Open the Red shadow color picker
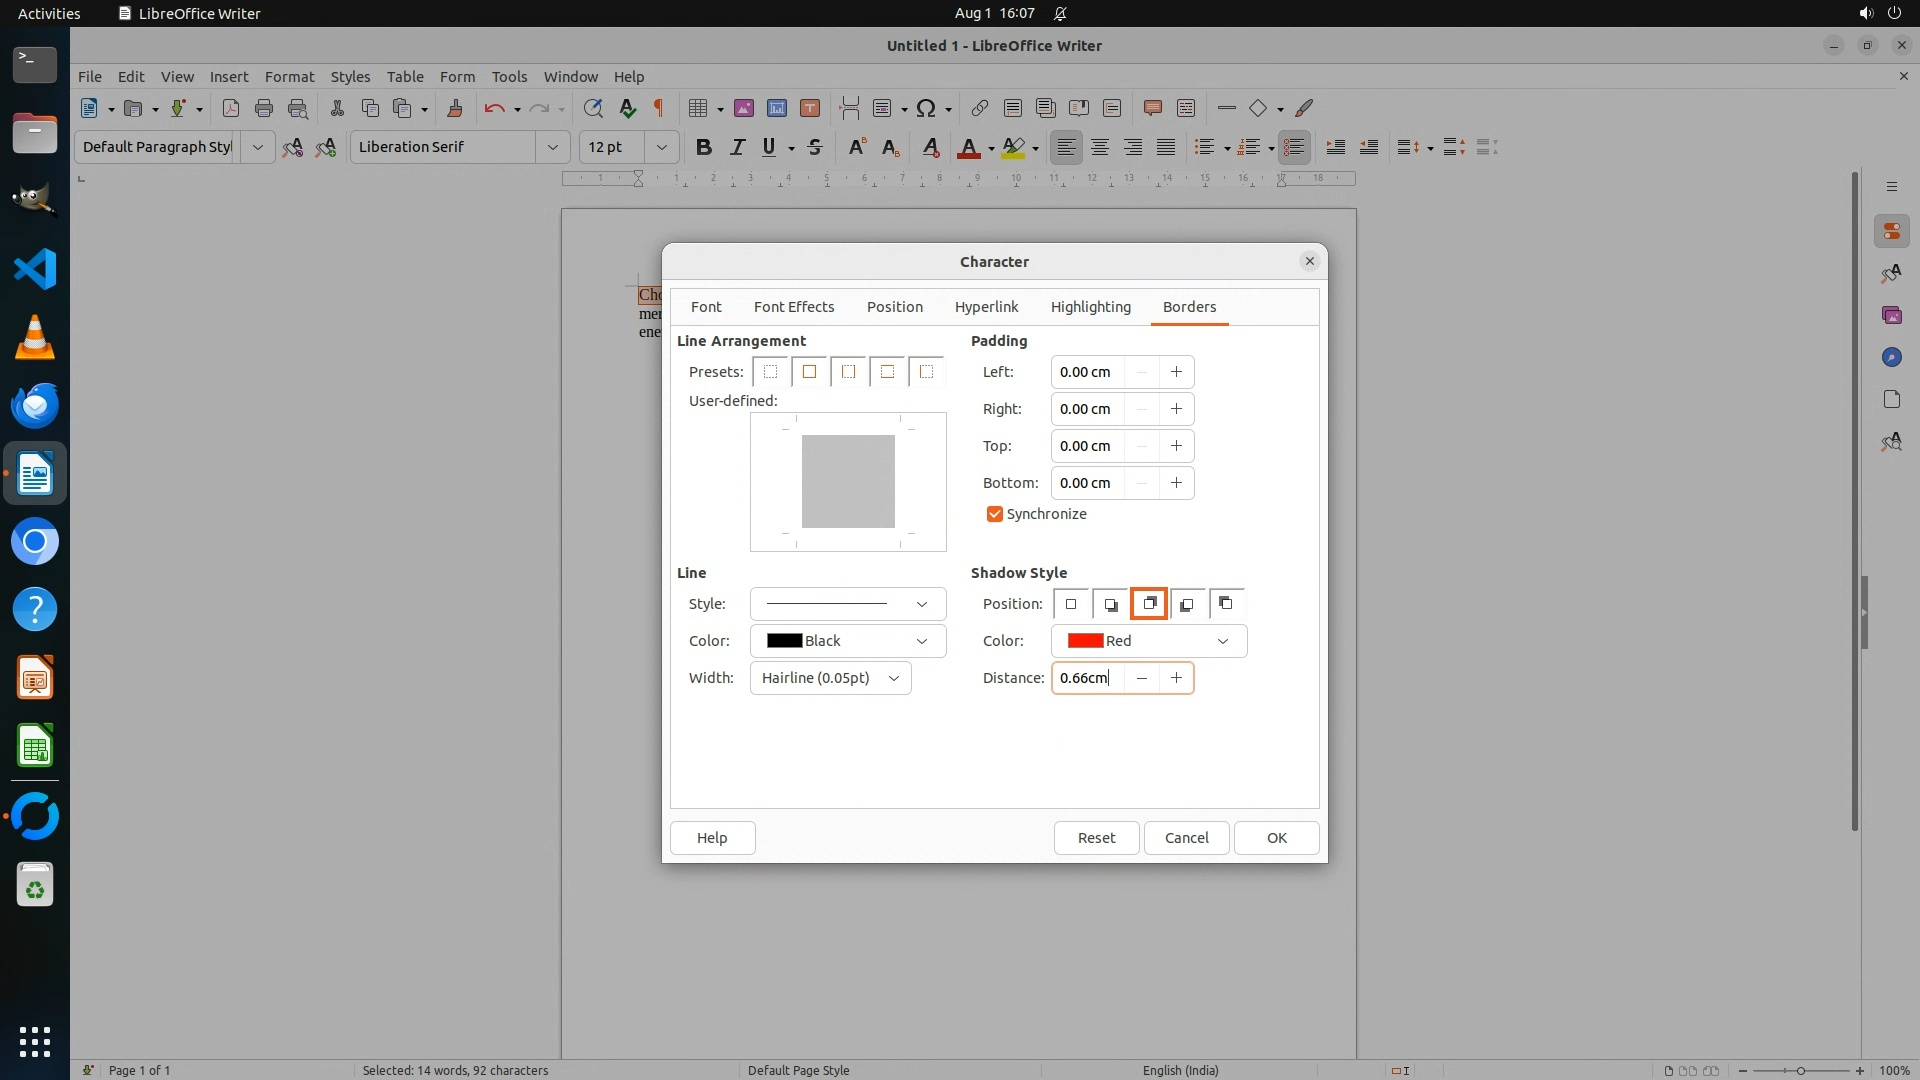The image size is (1920, 1080). (x=1148, y=641)
